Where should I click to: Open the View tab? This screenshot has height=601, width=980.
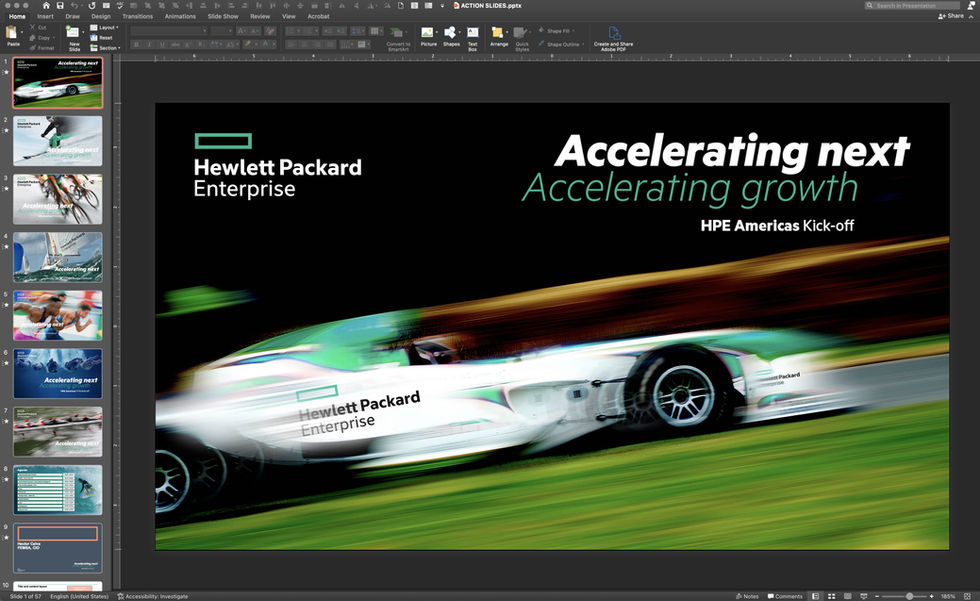[289, 16]
